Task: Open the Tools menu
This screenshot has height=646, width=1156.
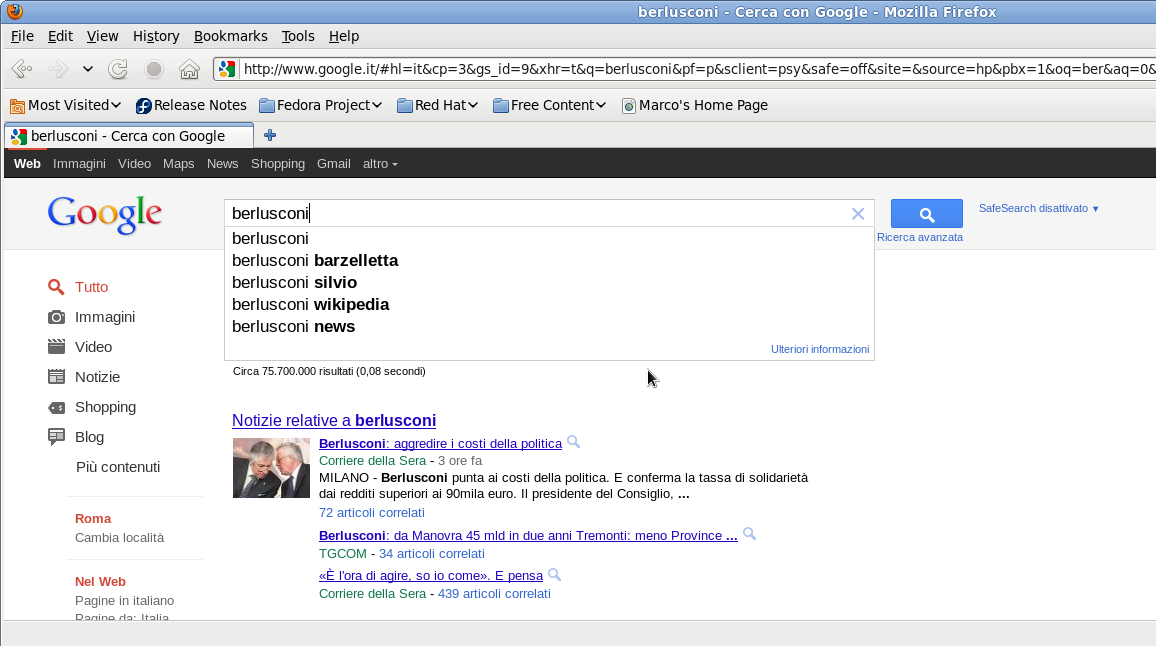Action: click(298, 36)
